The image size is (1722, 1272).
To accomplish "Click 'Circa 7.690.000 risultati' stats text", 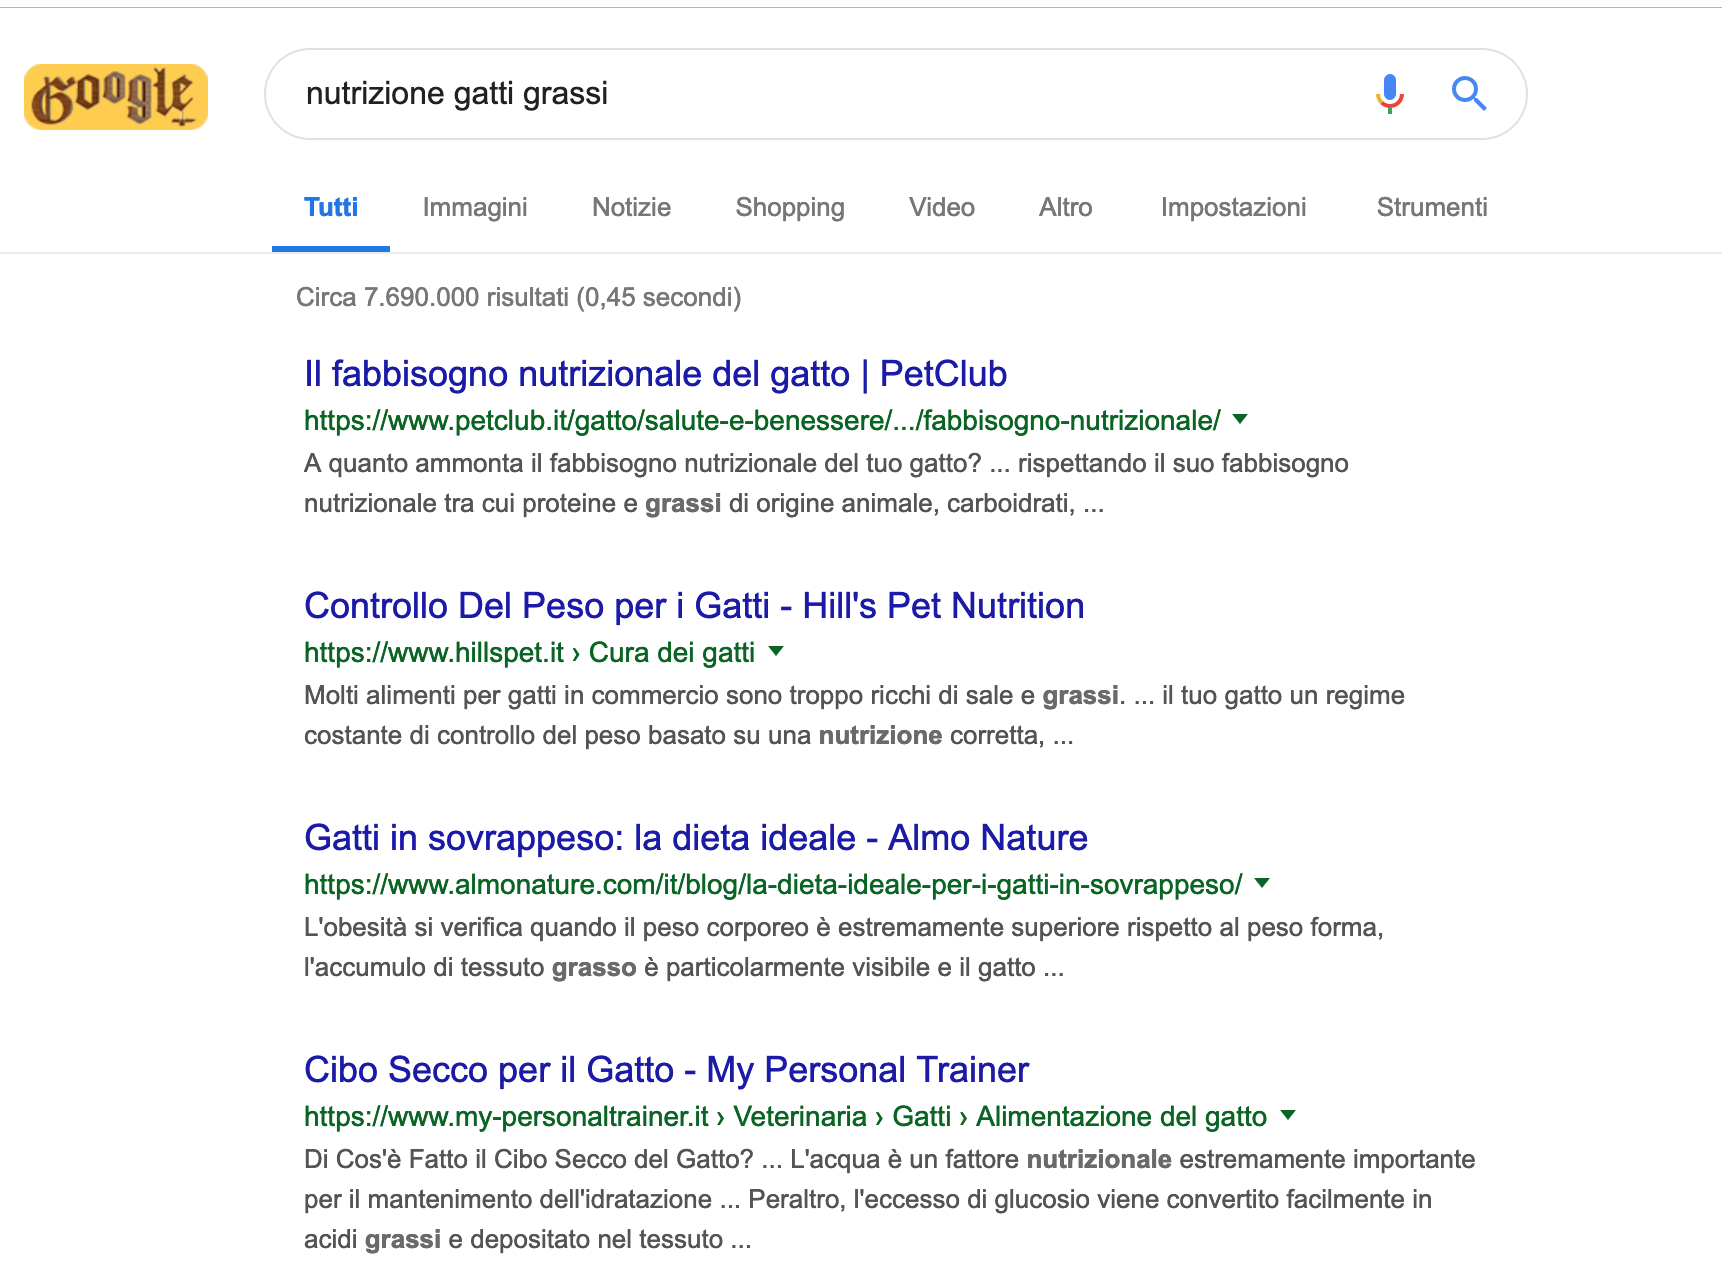I will coord(518,297).
